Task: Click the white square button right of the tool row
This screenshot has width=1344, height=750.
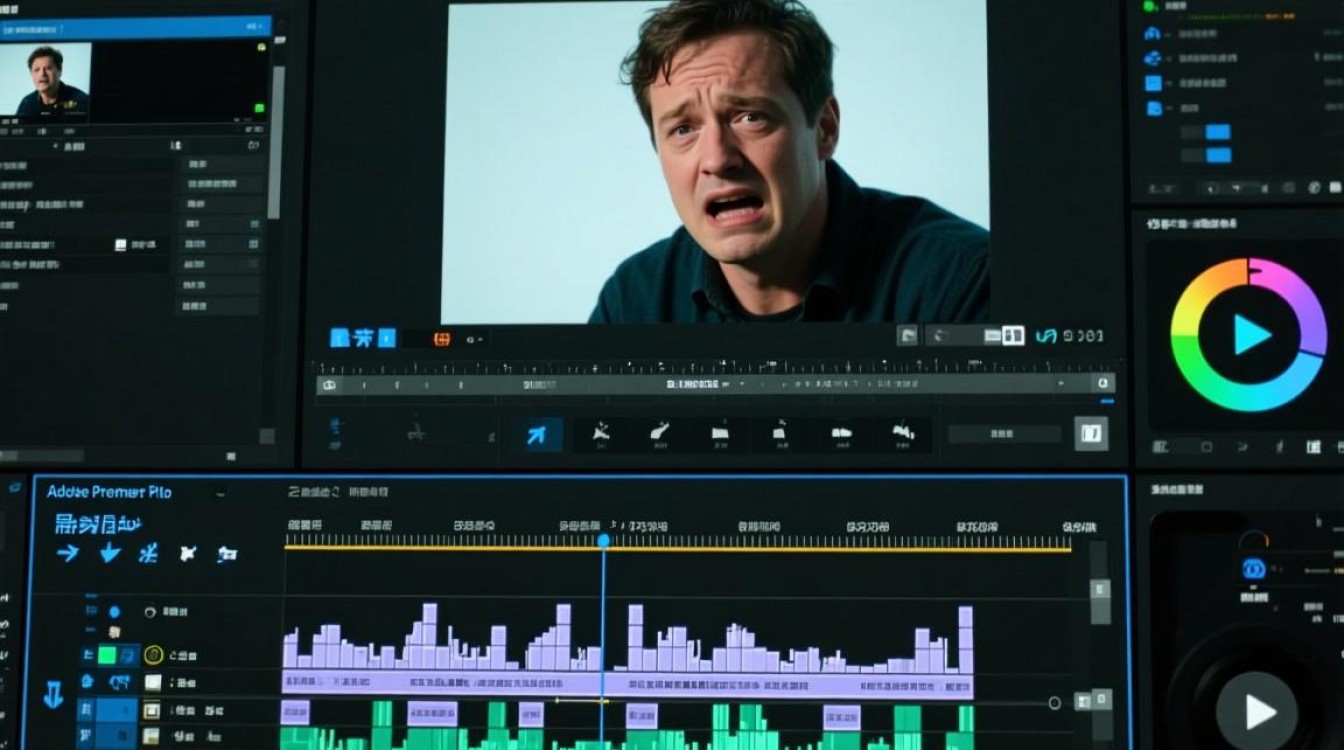Action: point(1091,433)
